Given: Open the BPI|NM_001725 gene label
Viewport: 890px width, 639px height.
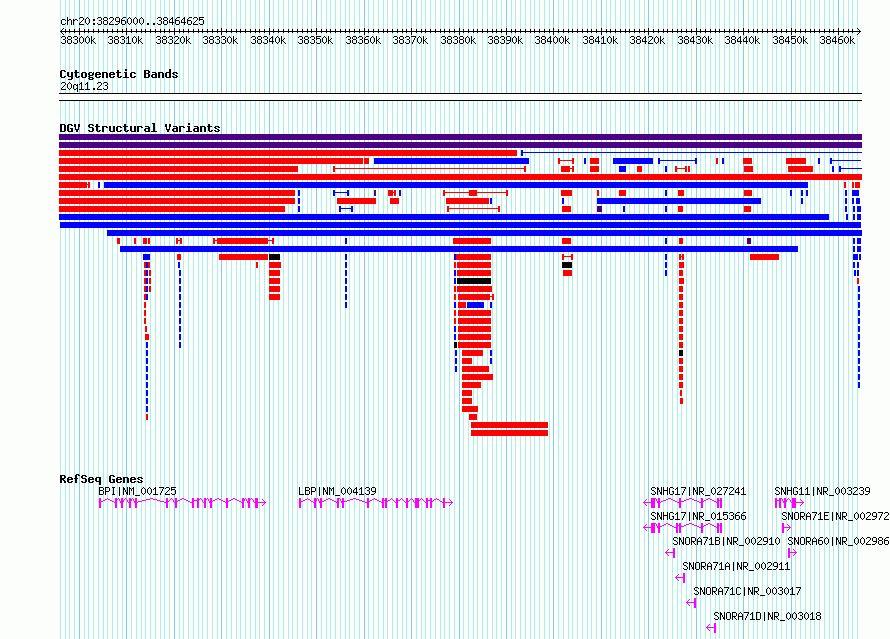Looking at the screenshot, I should coord(137,491).
